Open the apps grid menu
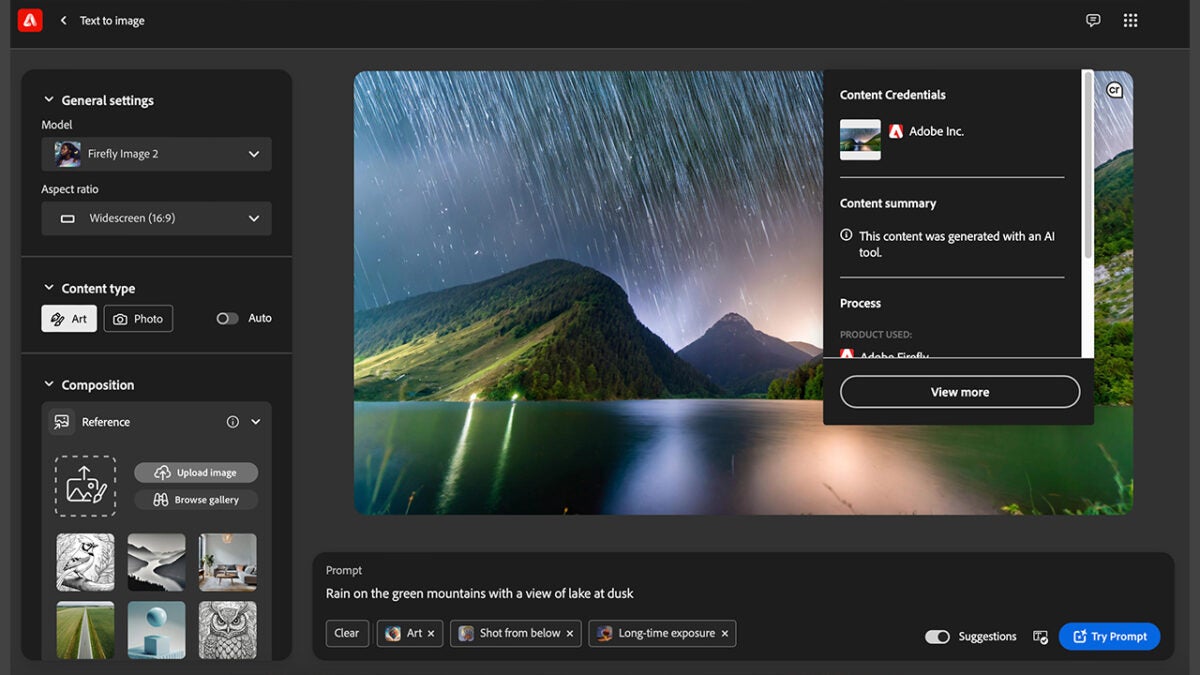Viewport: 1200px width, 675px height. (x=1130, y=20)
